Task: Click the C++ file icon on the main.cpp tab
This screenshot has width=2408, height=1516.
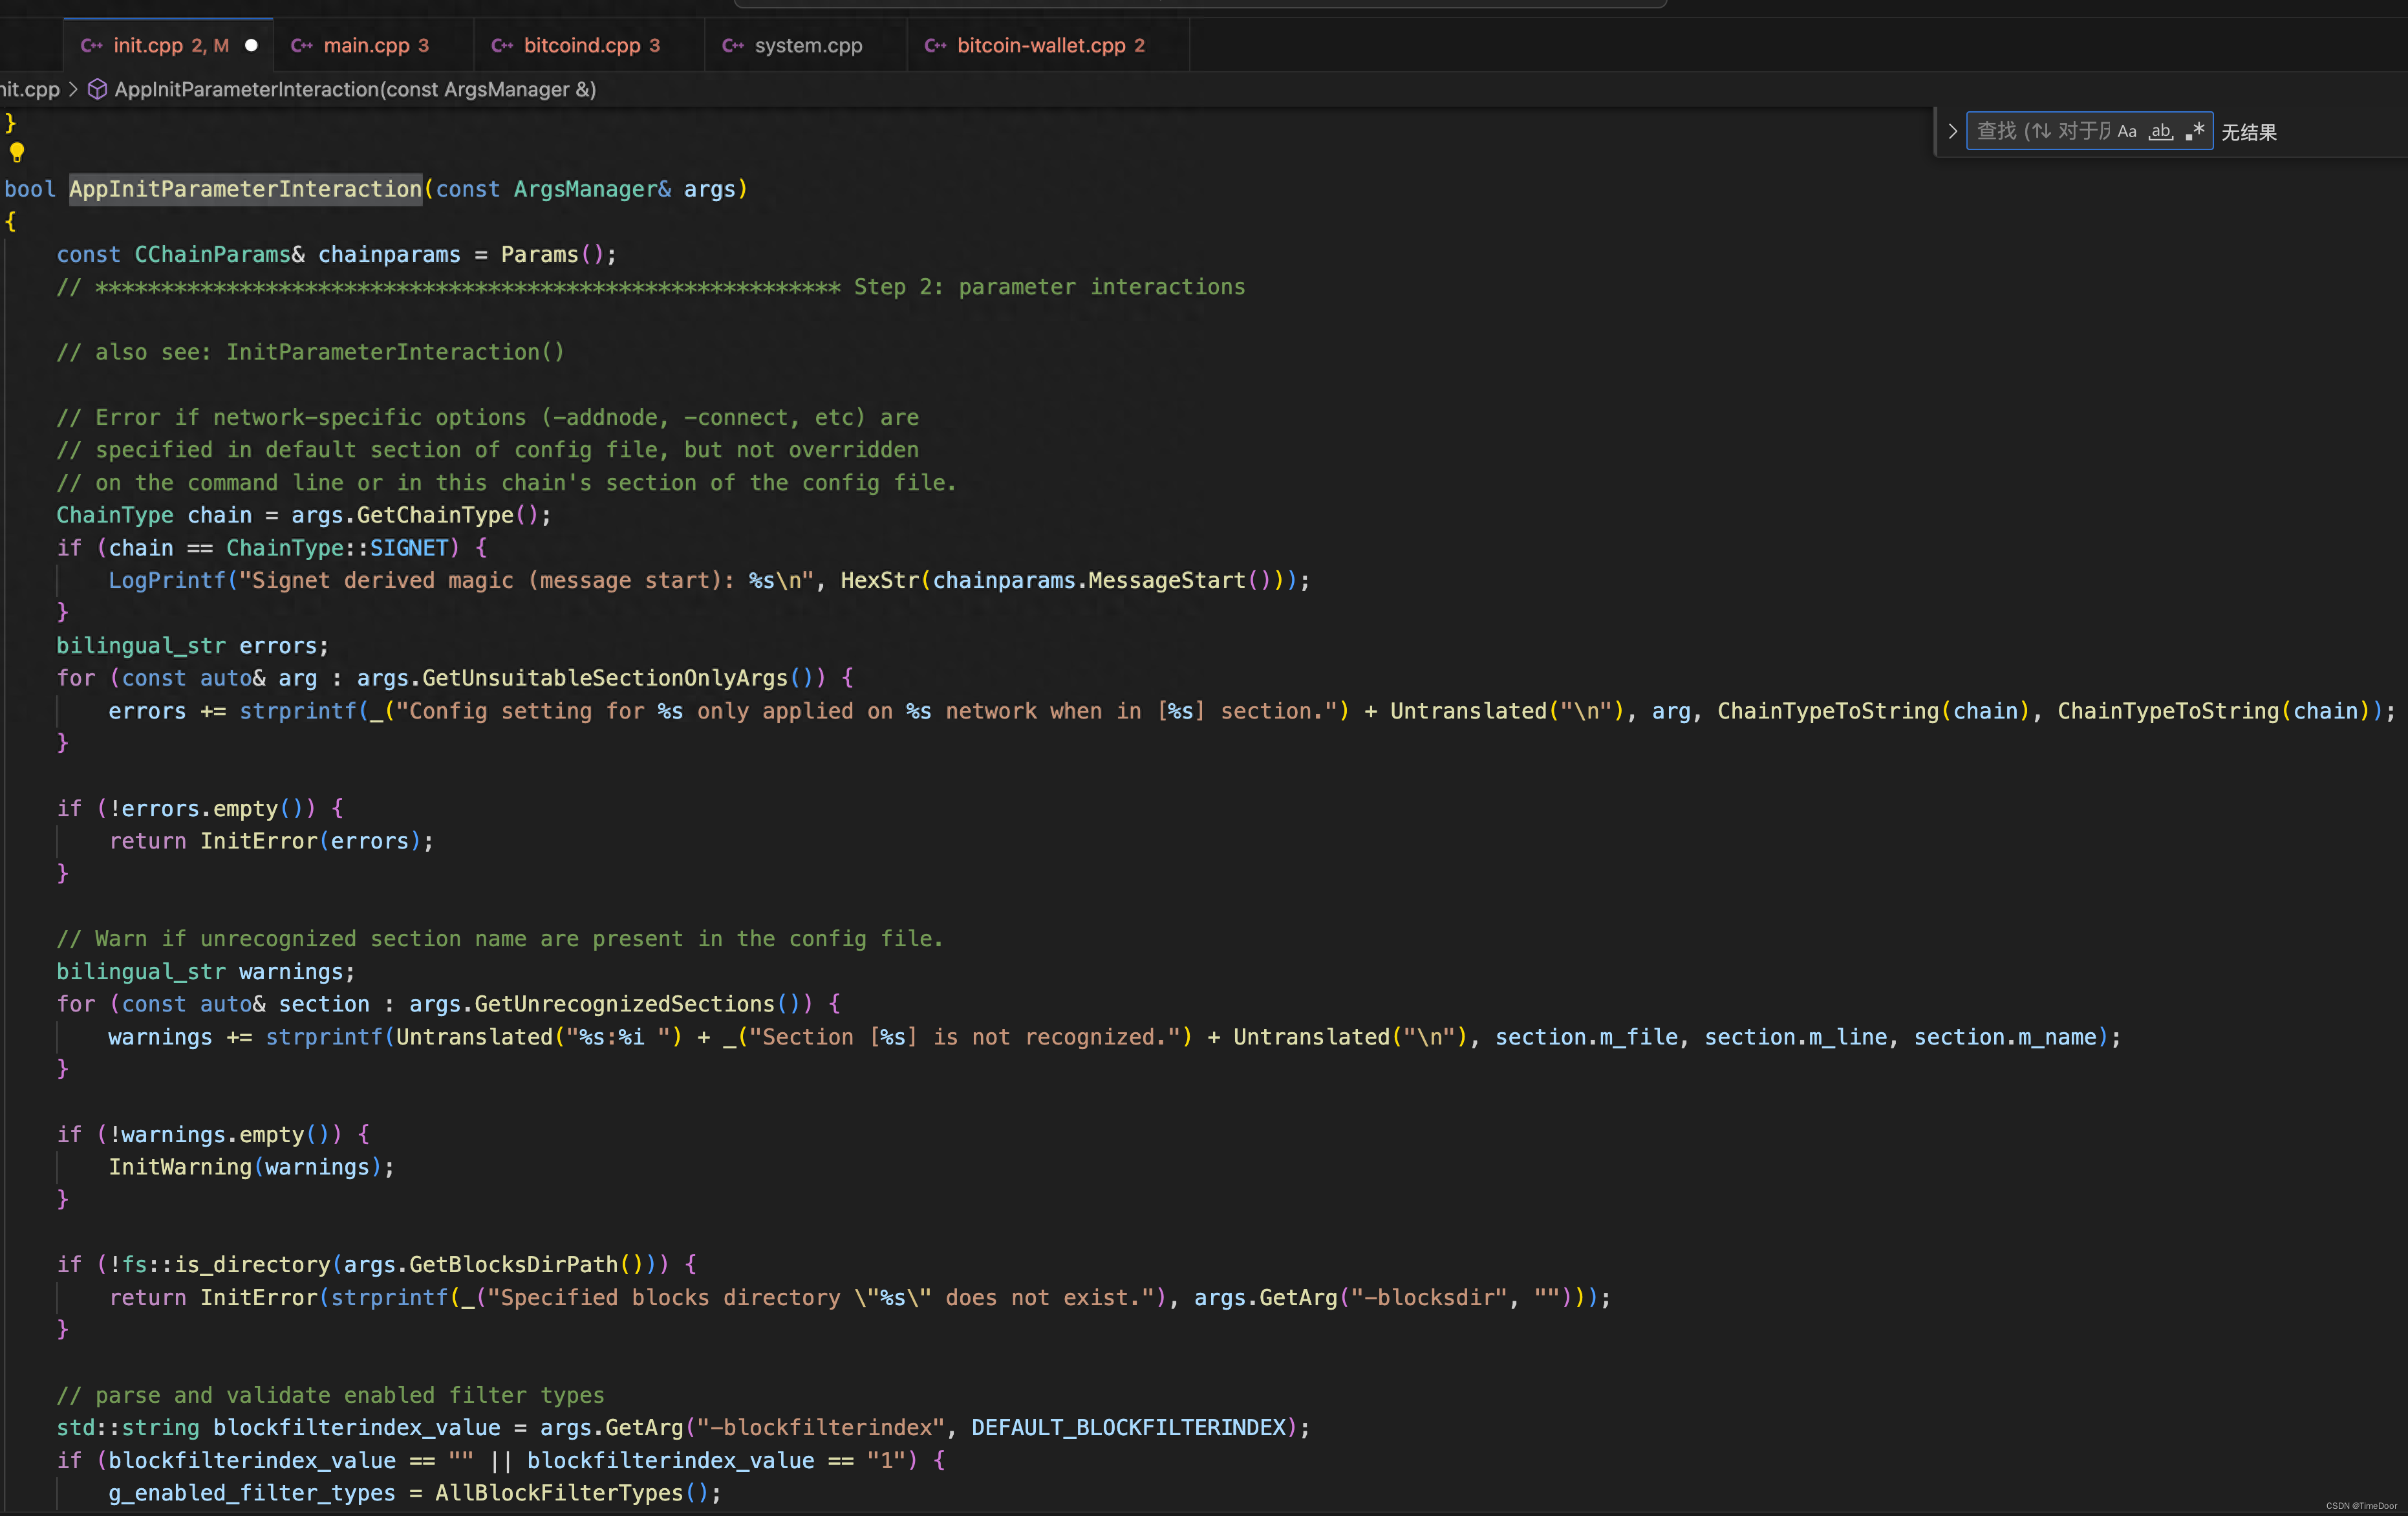Action: click(x=301, y=45)
